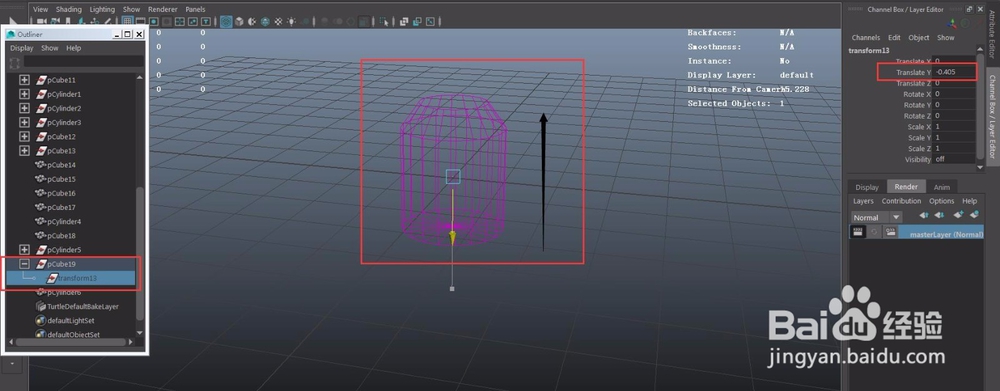Collapse the pCube19 node
The width and height of the screenshot is (1000, 391).
pyautogui.click(x=24, y=263)
